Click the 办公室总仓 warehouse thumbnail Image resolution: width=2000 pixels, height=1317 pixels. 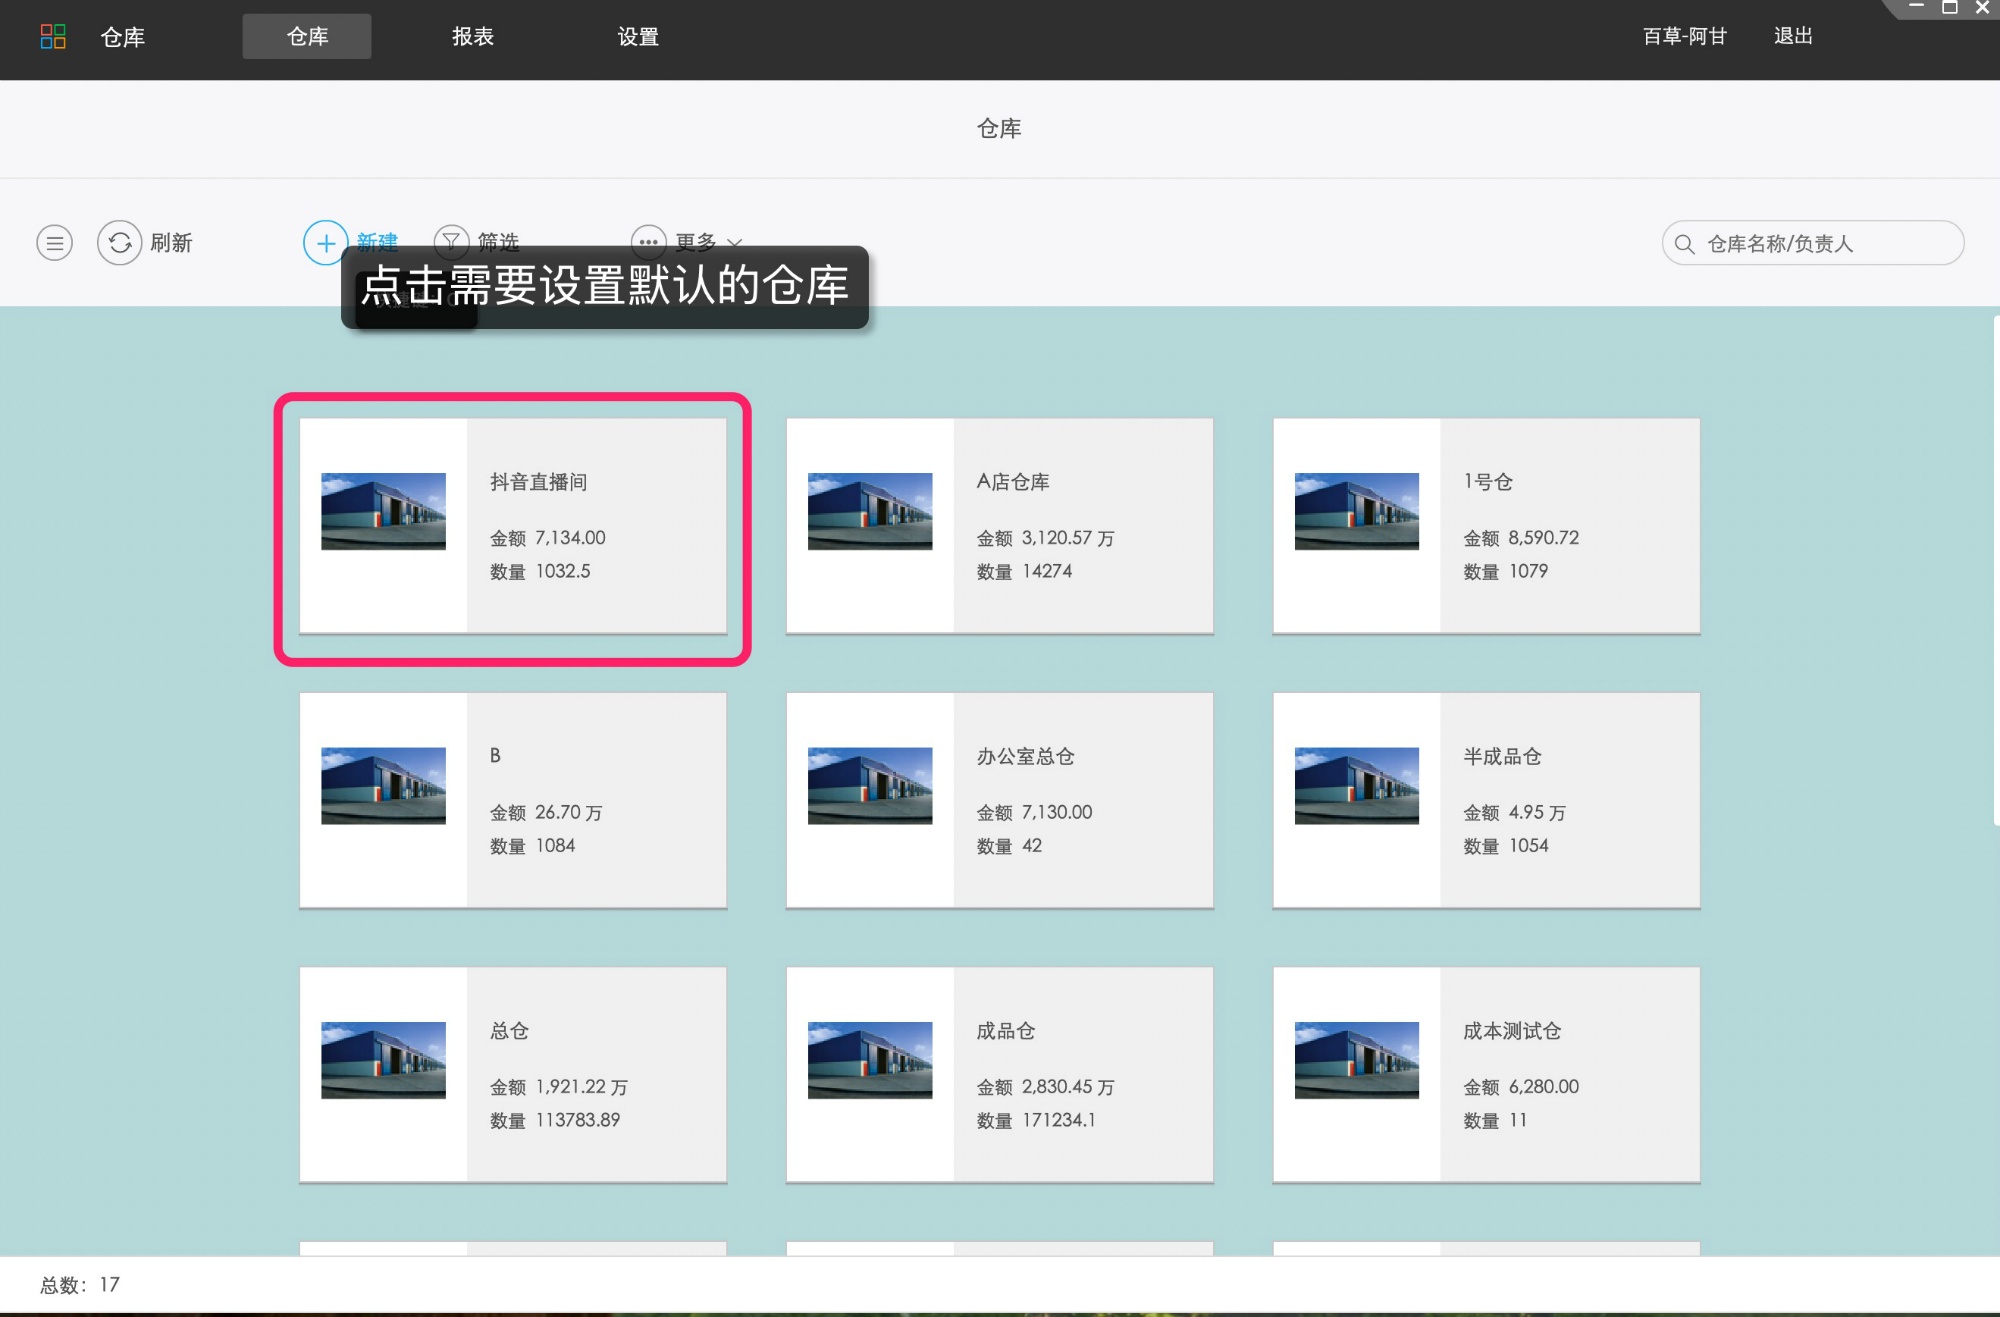tap(870, 786)
